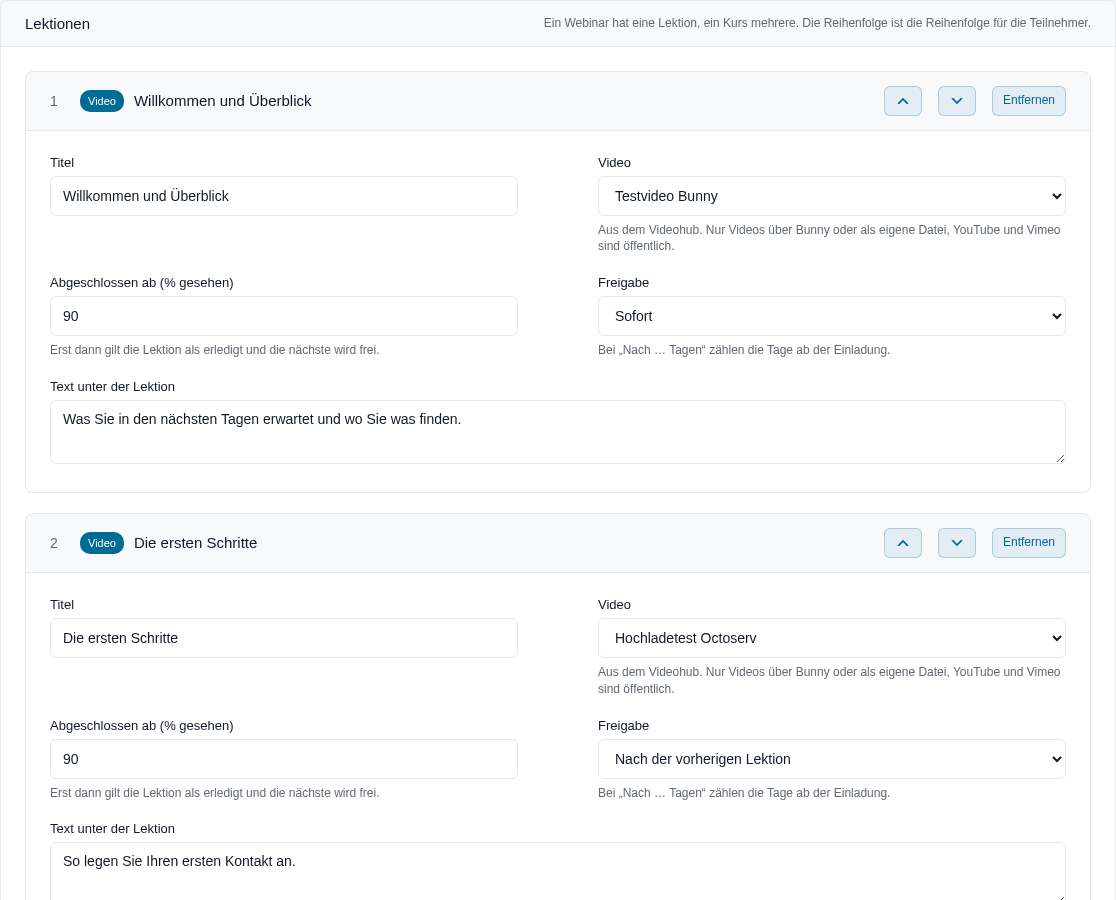Move lesson 1 Willkommen und Überblick down
This screenshot has height=900, width=1116.
(957, 101)
